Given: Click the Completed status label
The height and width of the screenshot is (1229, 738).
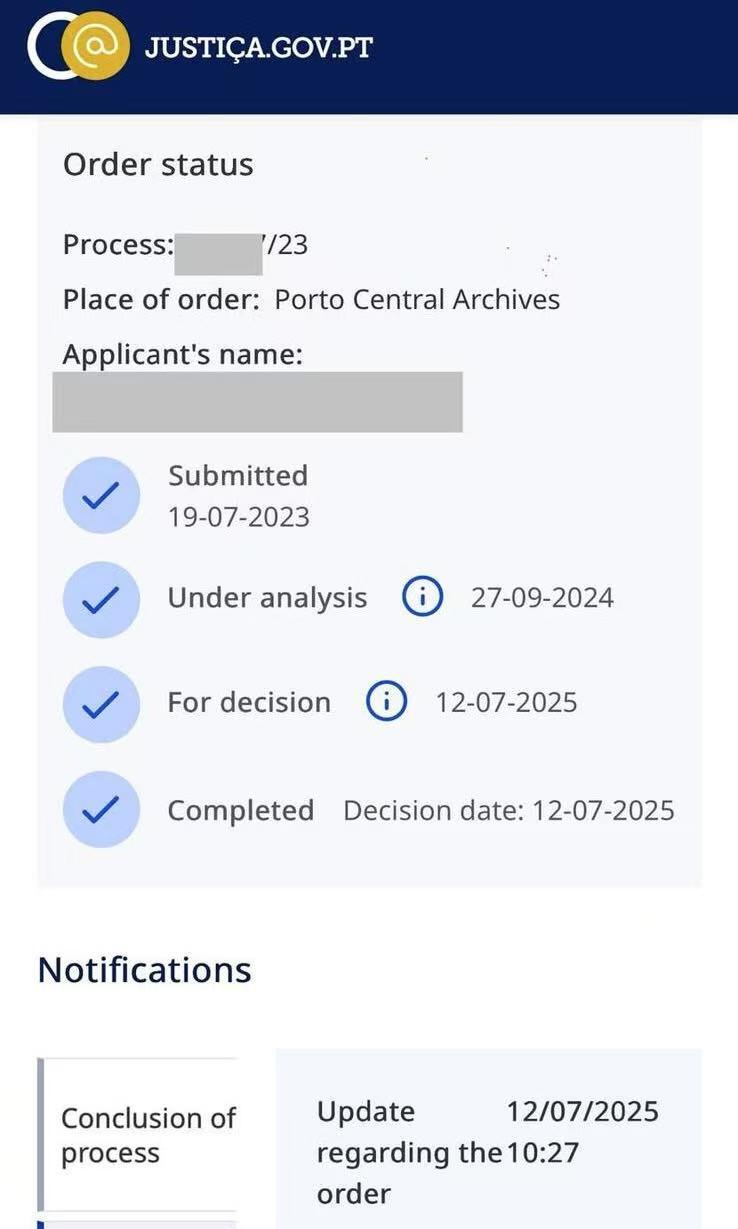Looking at the screenshot, I should point(241,810).
